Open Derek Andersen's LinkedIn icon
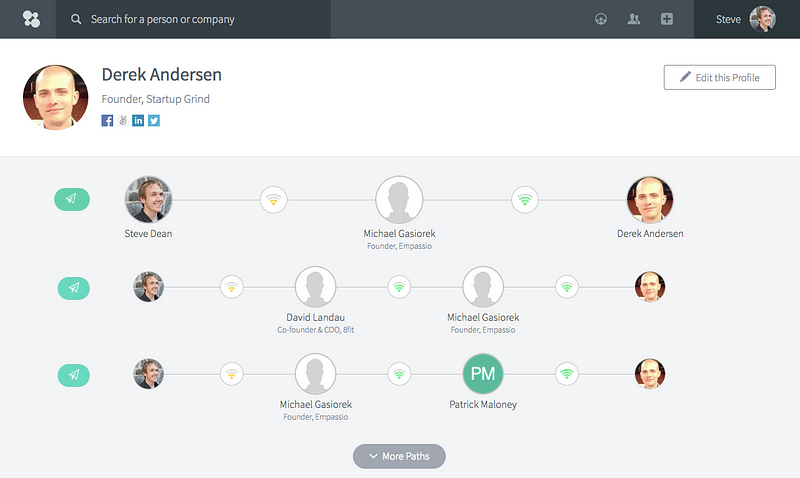This screenshot has width=800, height=478. coord(138,120)
